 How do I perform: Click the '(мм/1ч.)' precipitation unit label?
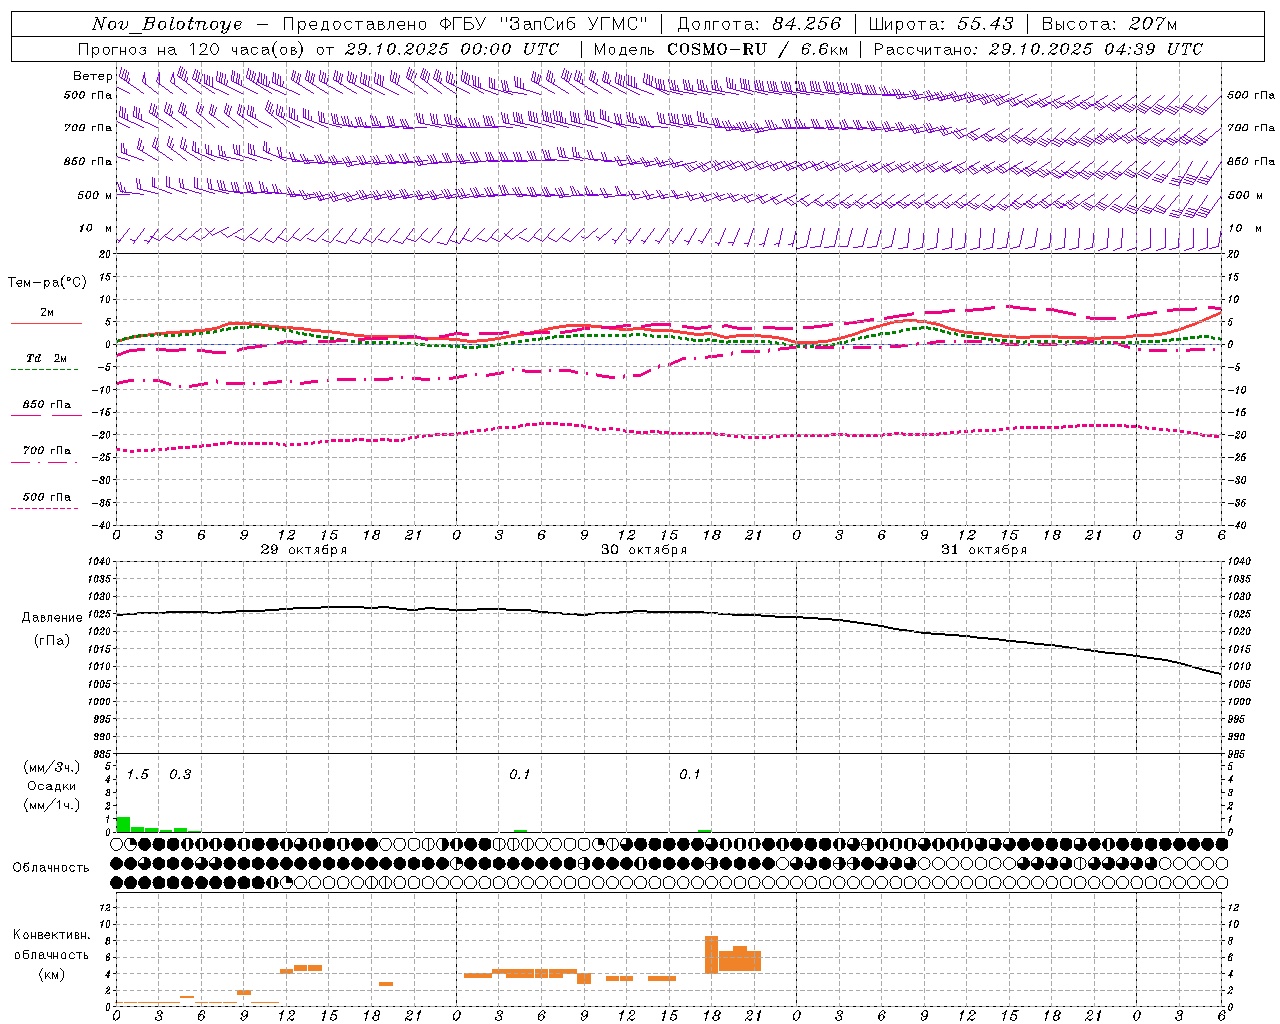click(x=52, y=805)
